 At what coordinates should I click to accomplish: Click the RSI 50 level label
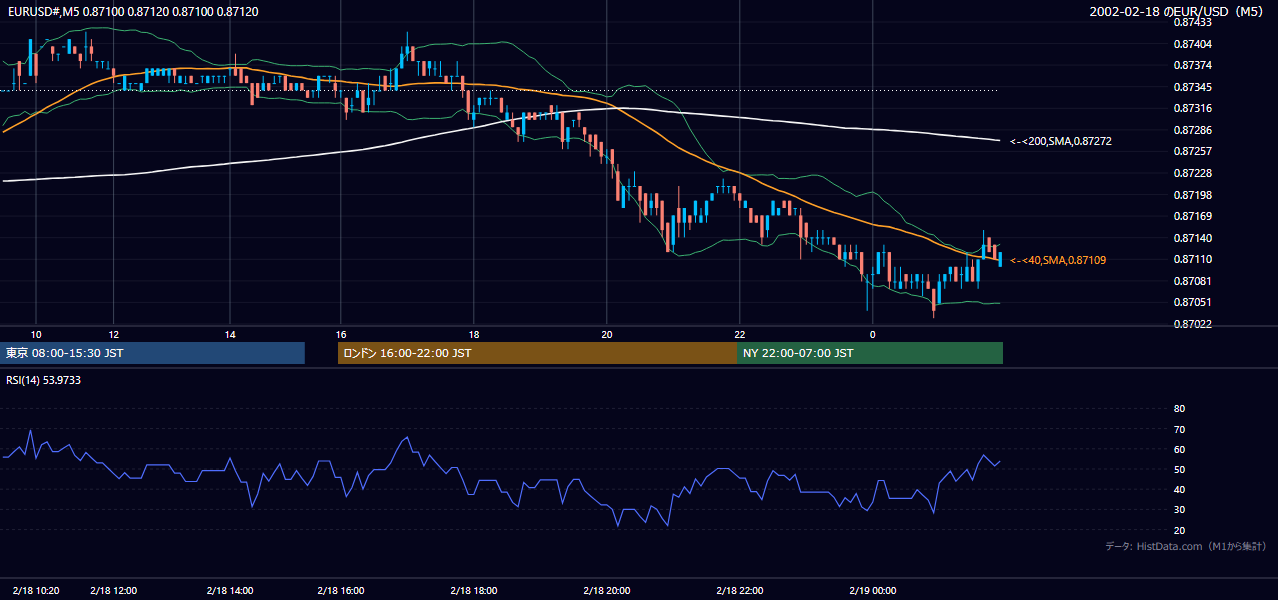point(1179,469)
